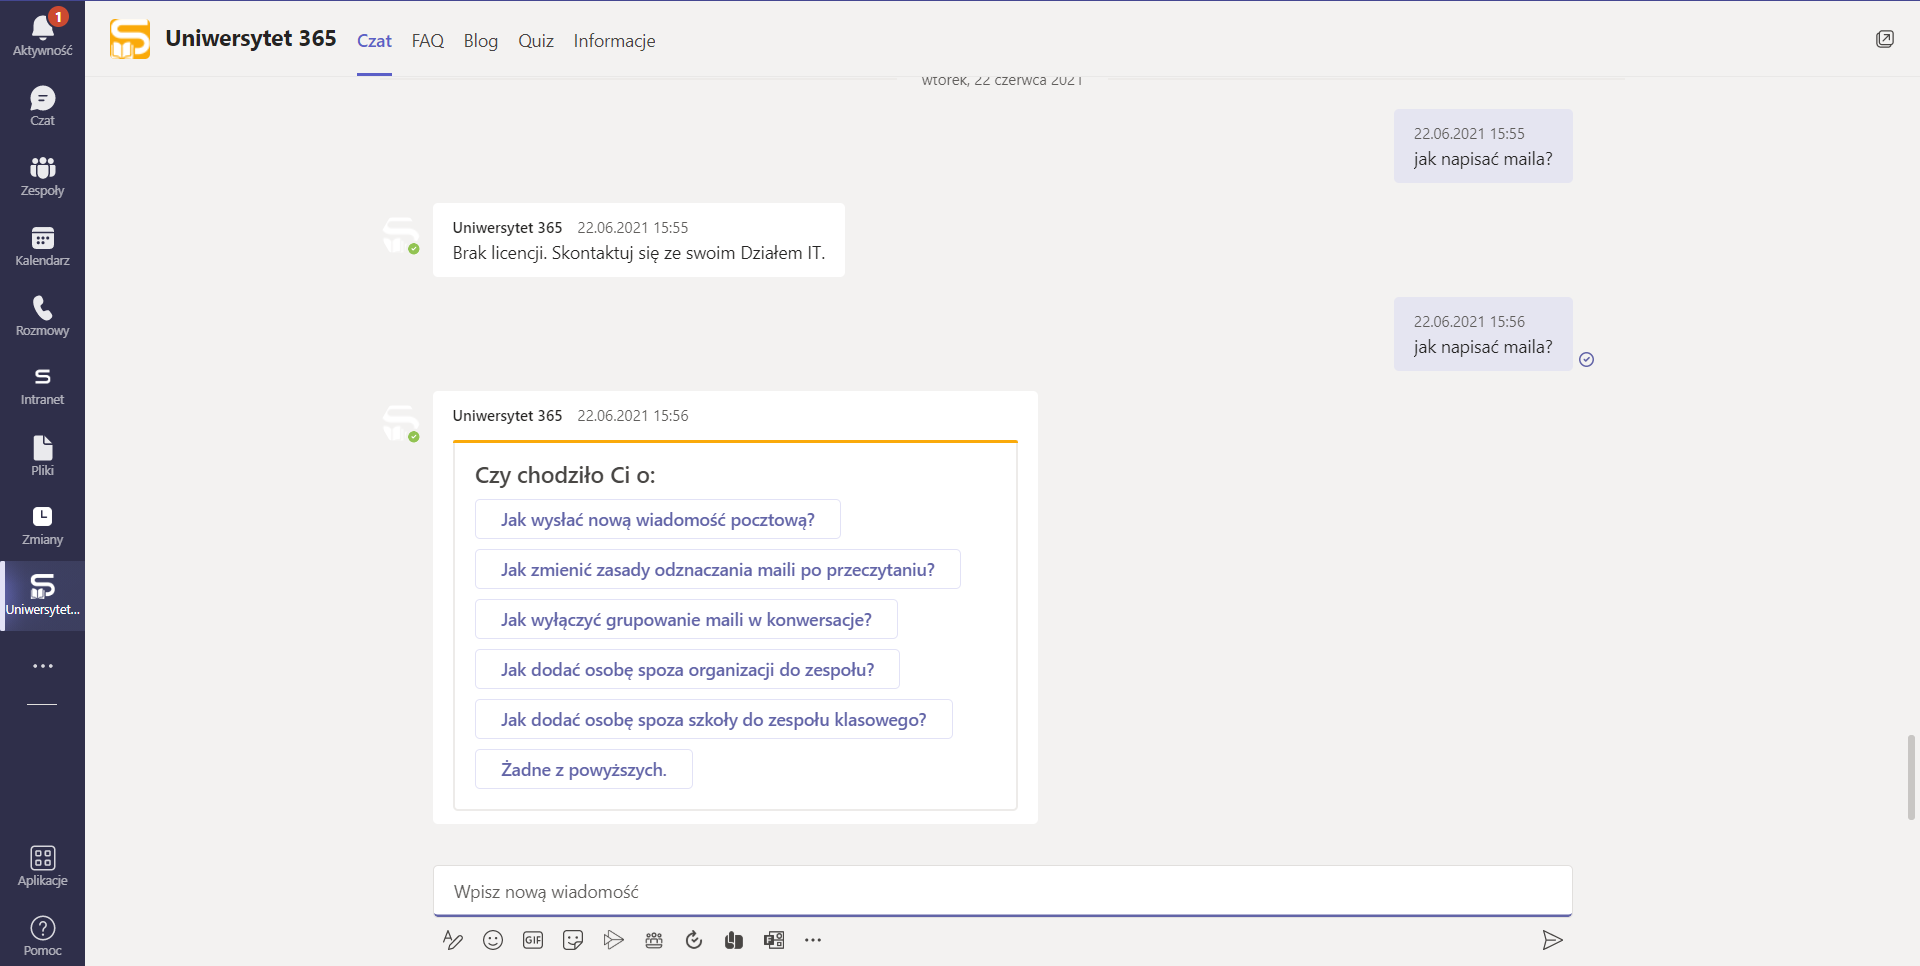Open Aplikacje store

tap(42, 866)
